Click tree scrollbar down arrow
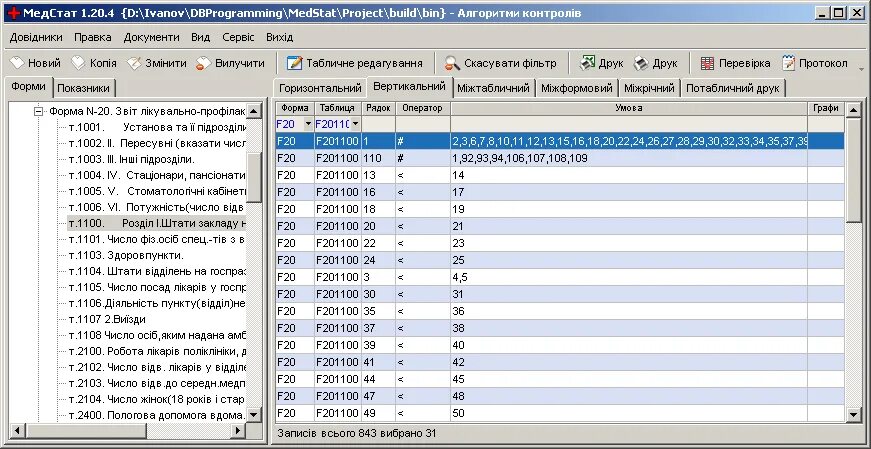Viewport: 871px width, 449px height. pyautogui.click(x=254, y=415)
